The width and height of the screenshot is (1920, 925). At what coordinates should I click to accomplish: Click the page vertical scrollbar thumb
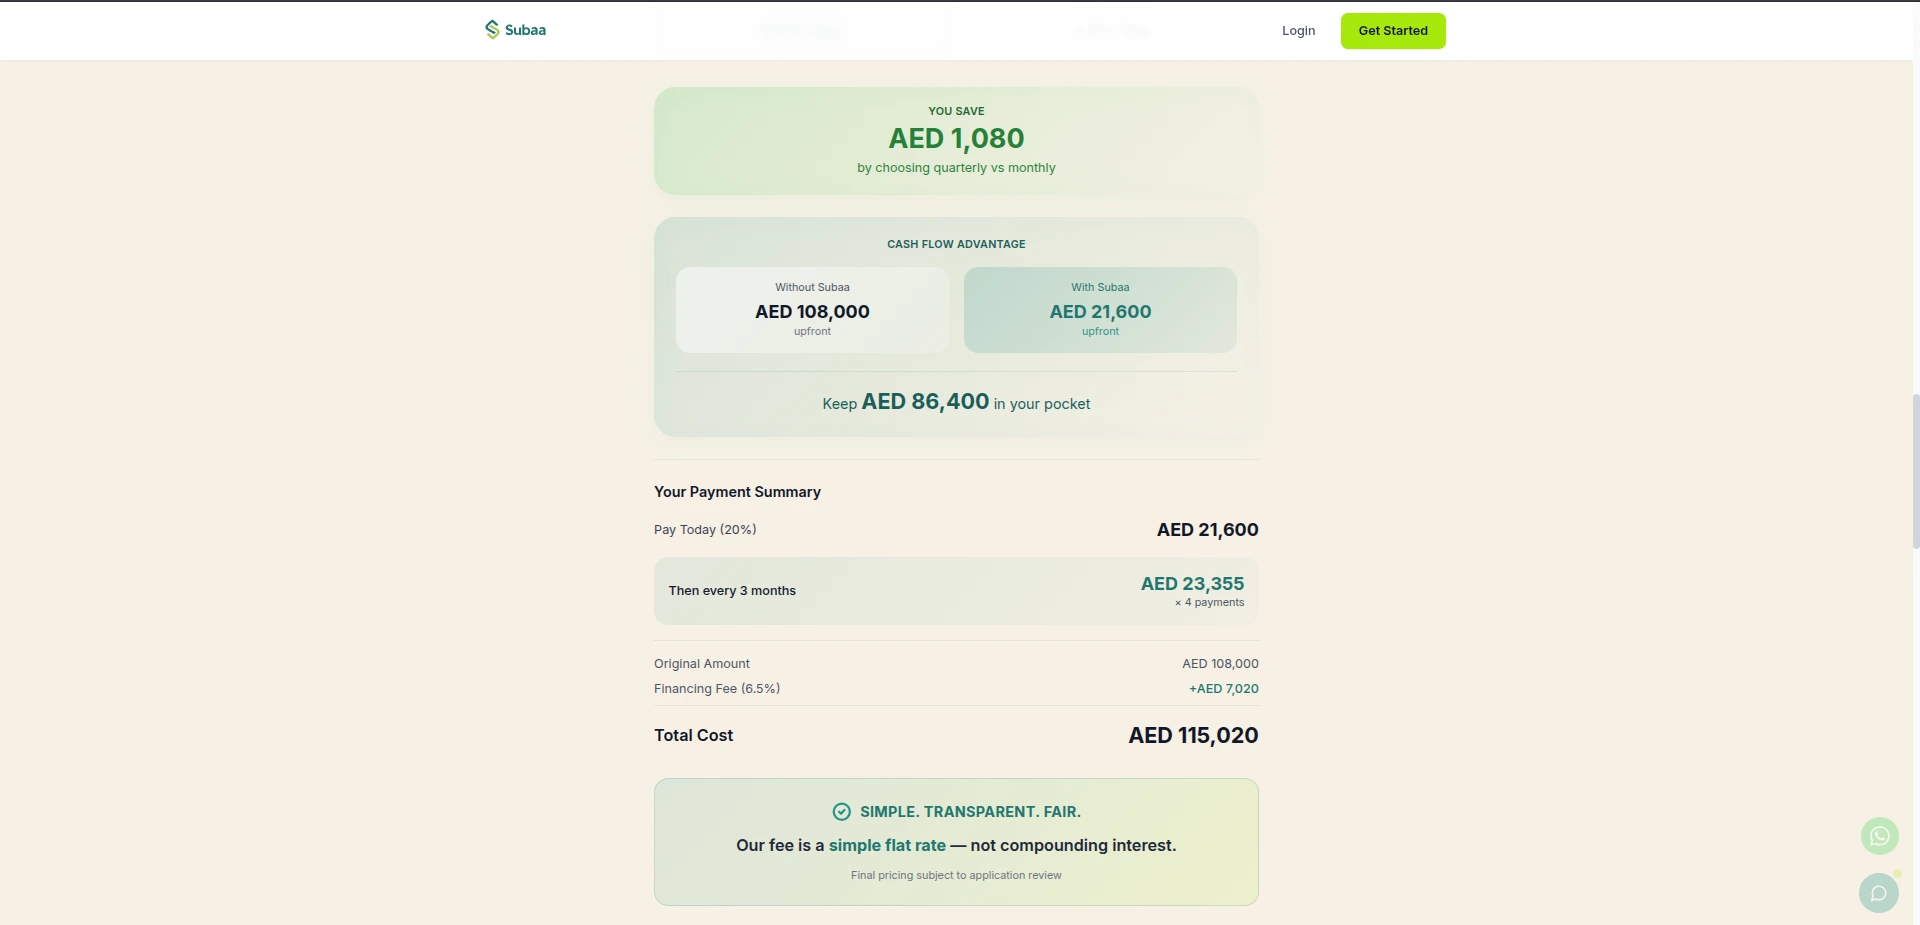click(x=1915, y=470)
